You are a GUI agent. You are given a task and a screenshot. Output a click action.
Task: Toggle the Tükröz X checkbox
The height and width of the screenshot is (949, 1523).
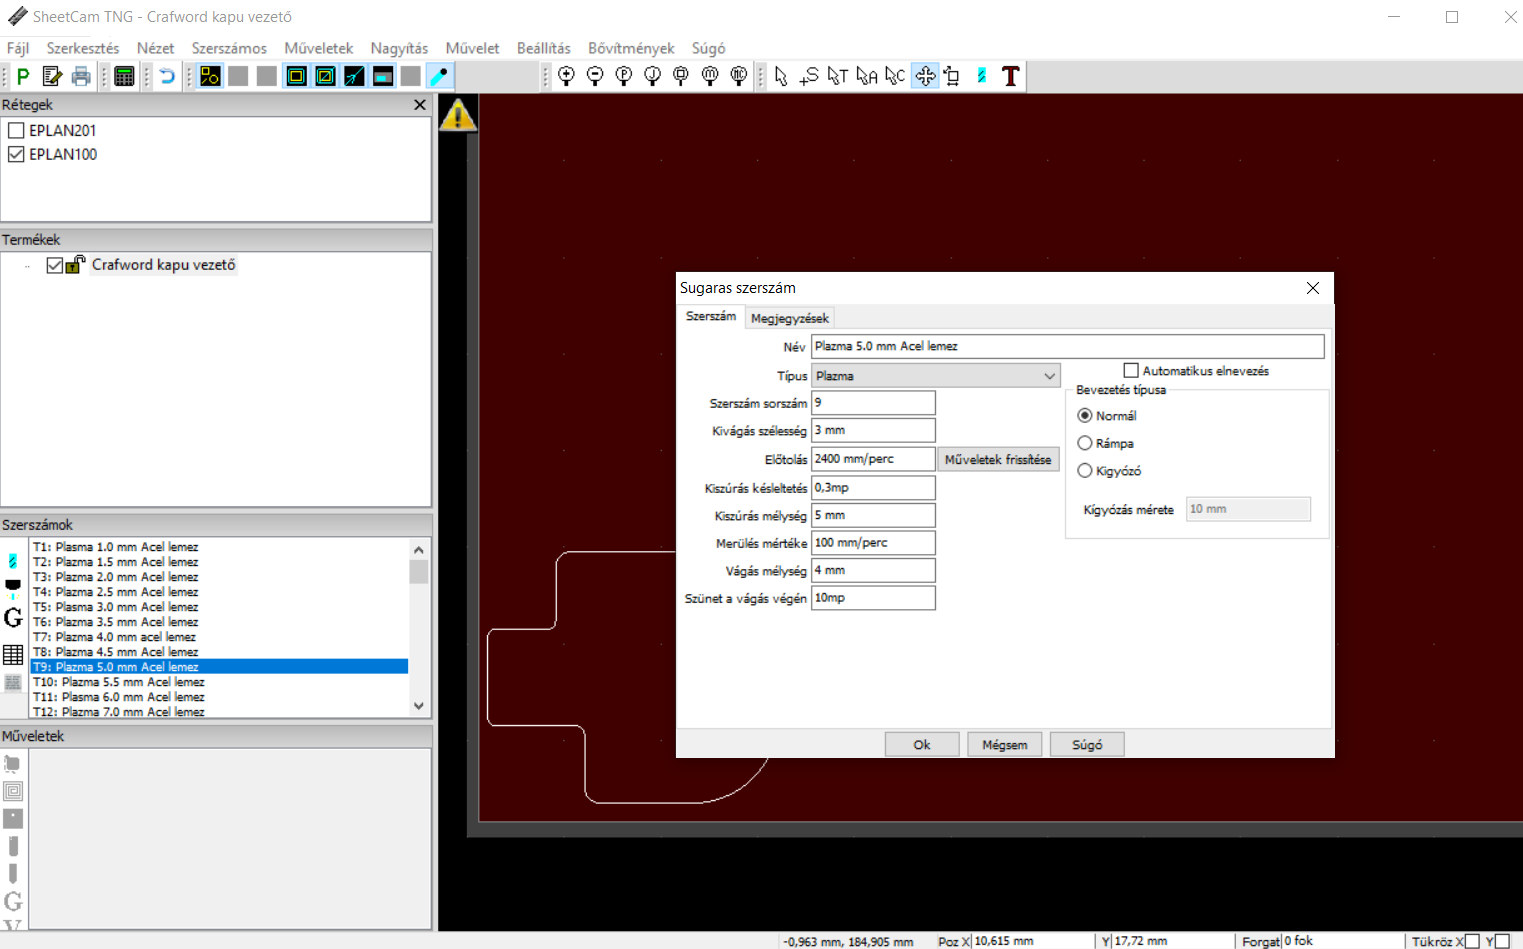point(1472,941)
